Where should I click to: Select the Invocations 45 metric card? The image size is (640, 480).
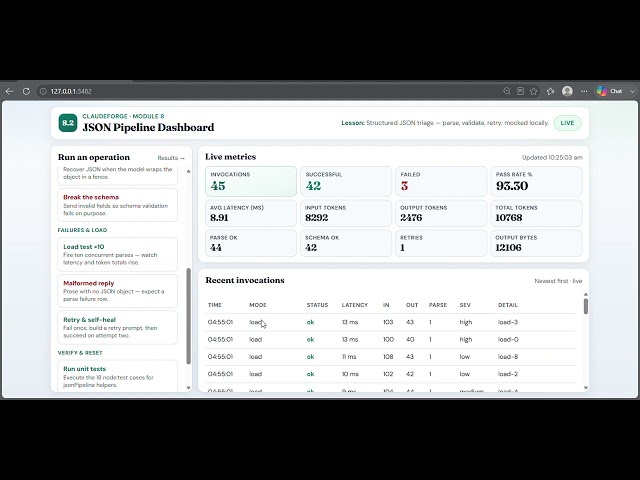[251, 181]
